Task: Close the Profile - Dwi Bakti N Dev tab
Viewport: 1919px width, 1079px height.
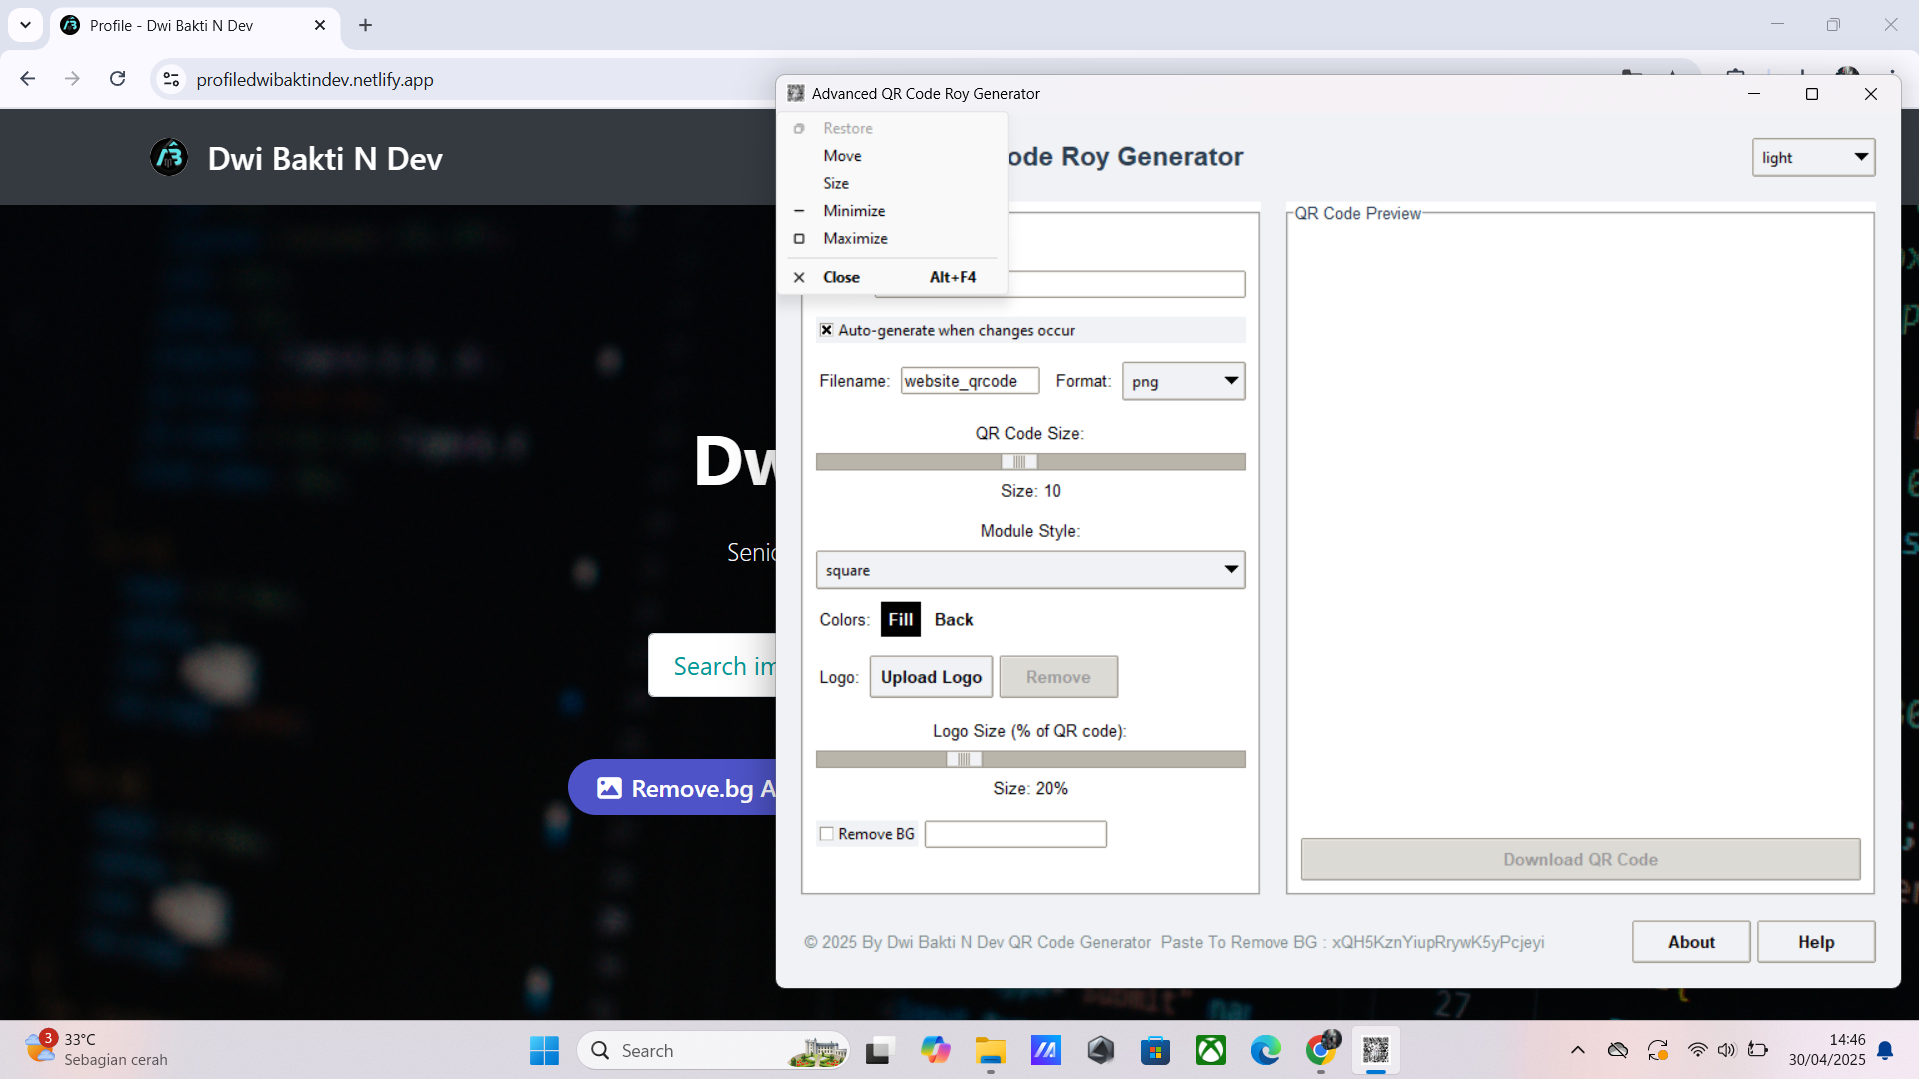Action: (x=320, y=25)
